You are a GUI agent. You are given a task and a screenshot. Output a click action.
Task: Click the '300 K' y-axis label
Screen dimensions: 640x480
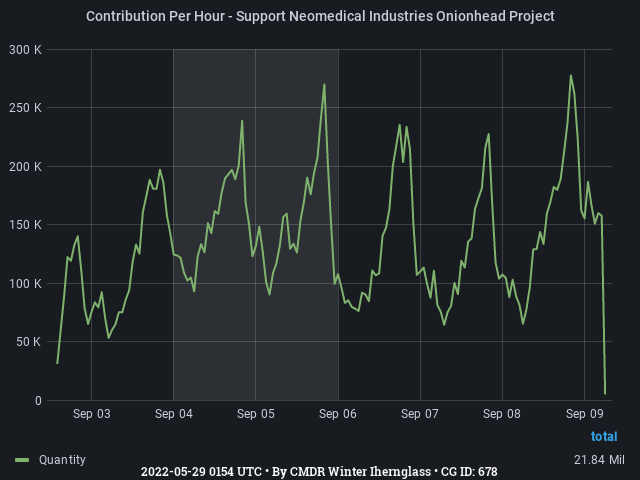tap(25, 50)
